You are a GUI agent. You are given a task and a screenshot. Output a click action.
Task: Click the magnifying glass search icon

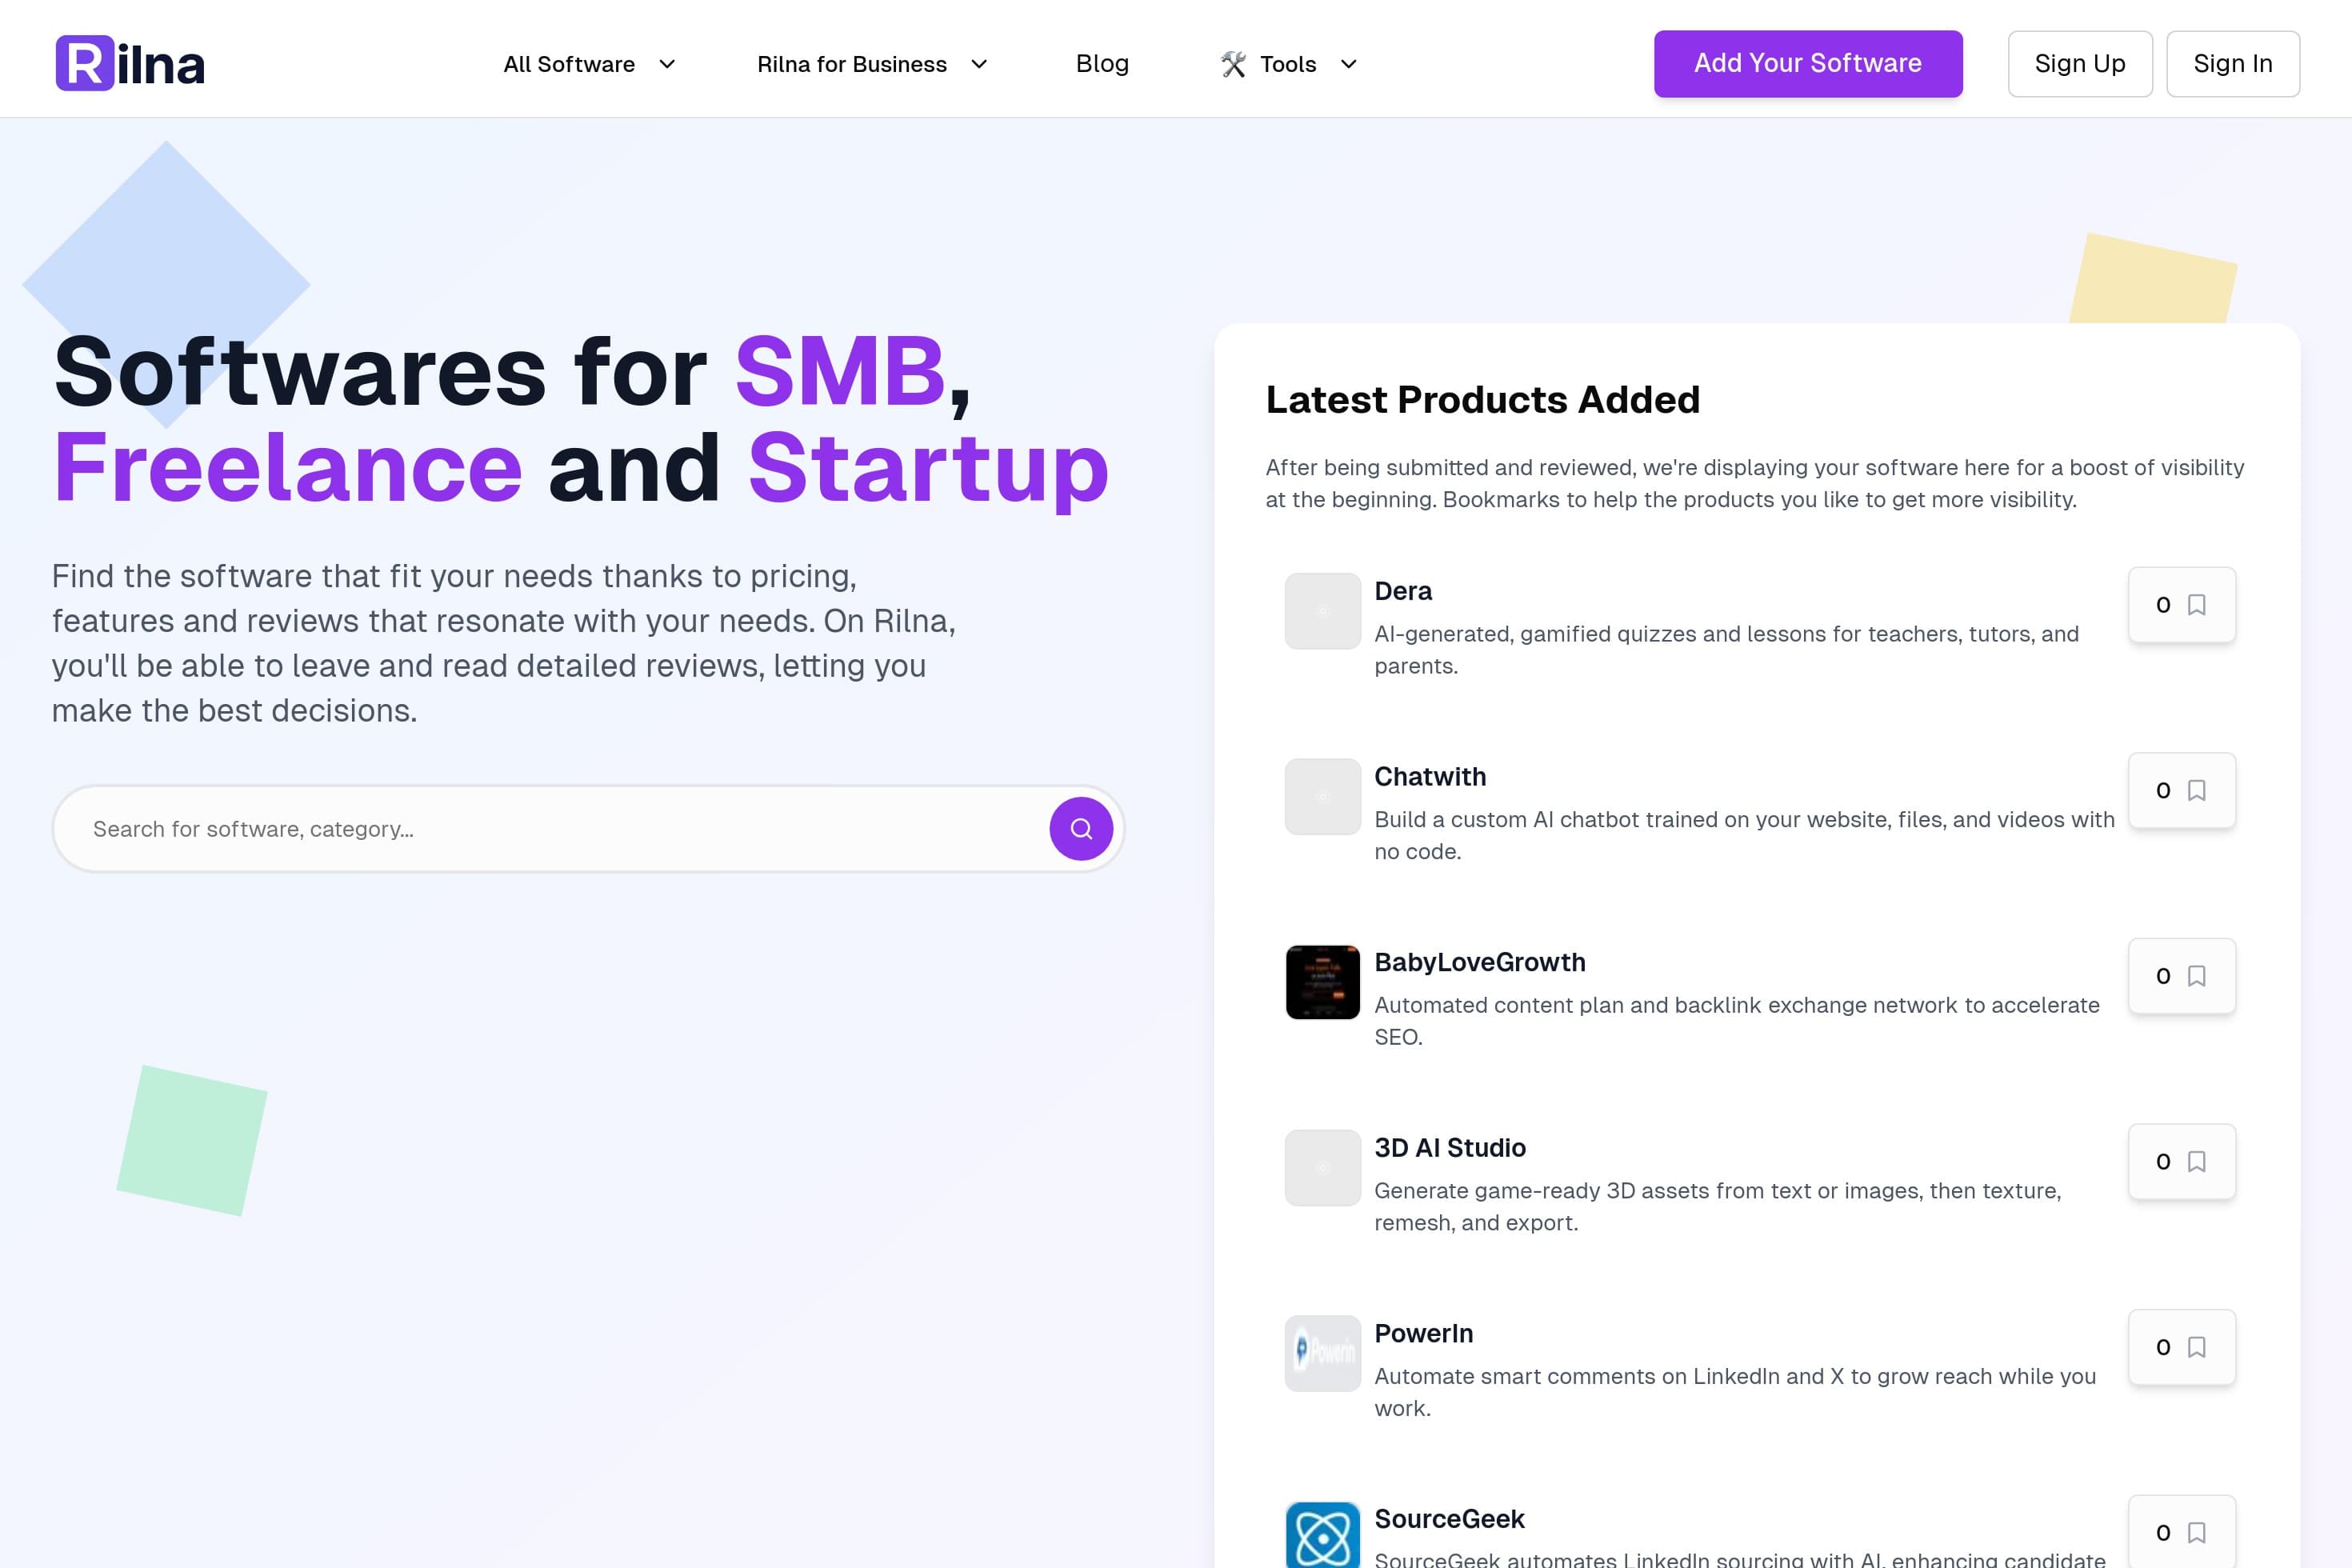[x=1079, y=828]
